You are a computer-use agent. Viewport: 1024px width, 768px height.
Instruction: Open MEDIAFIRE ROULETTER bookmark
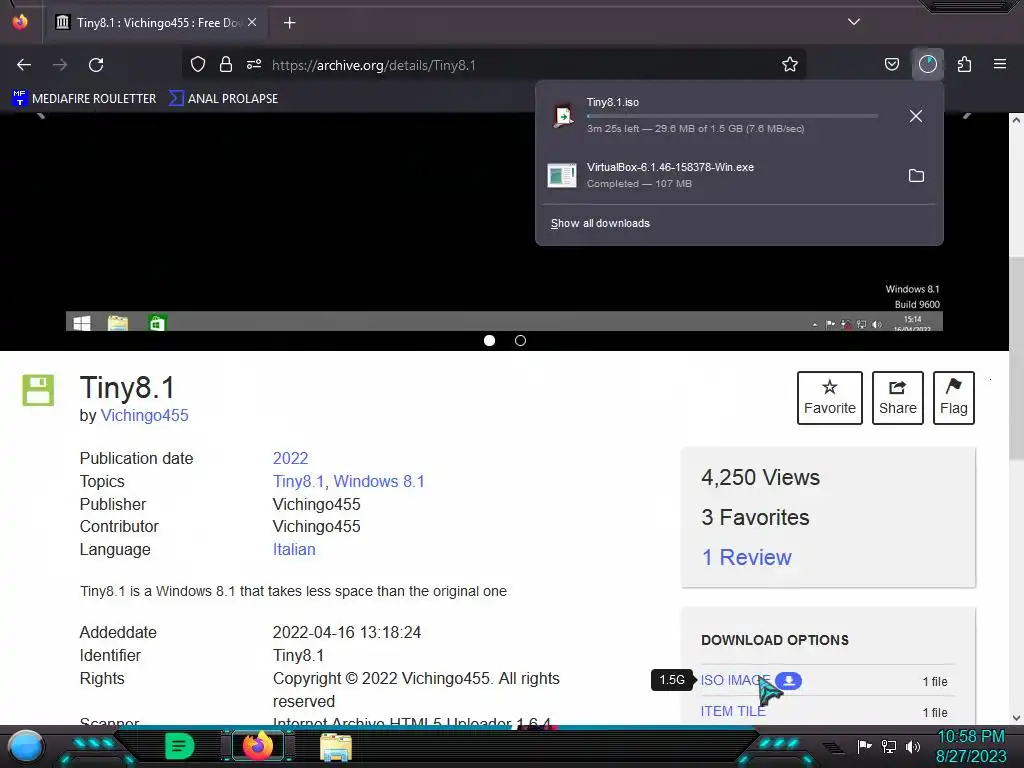tap(84, 99)
